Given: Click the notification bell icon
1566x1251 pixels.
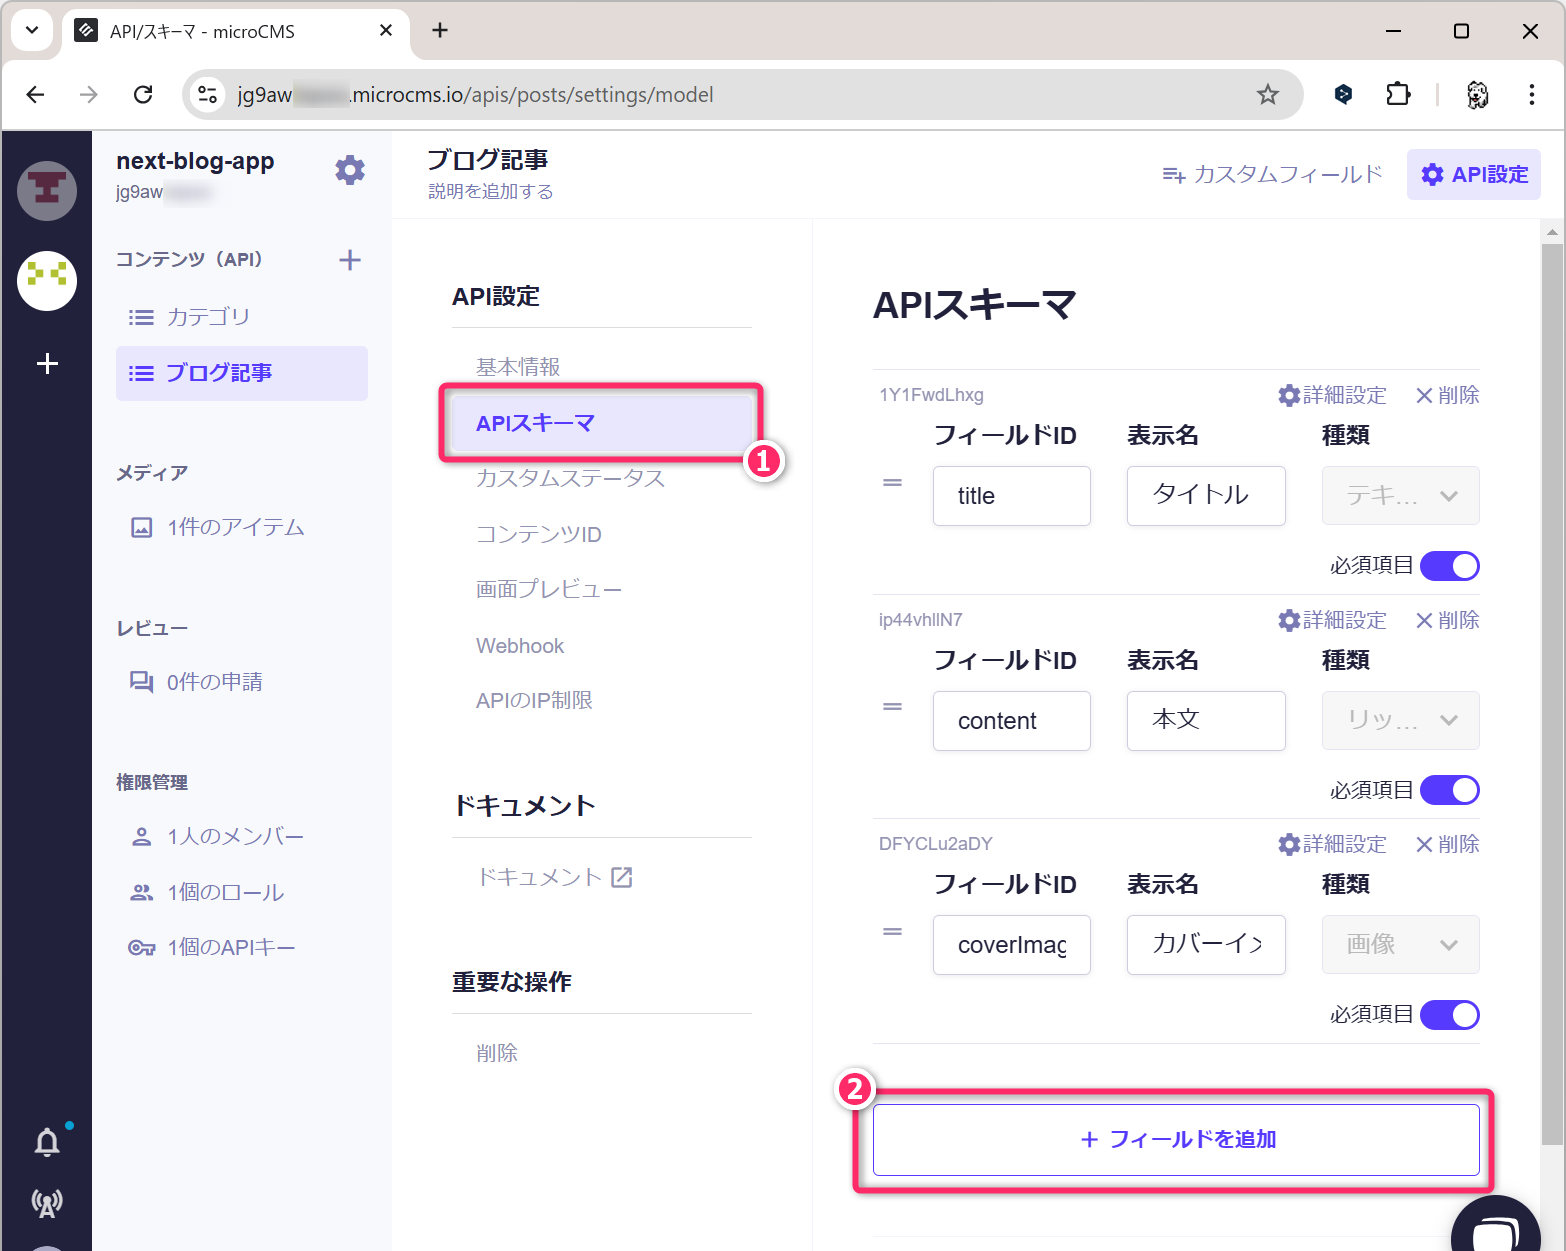Looking at the screenshot, I should tap(47, 1142).
